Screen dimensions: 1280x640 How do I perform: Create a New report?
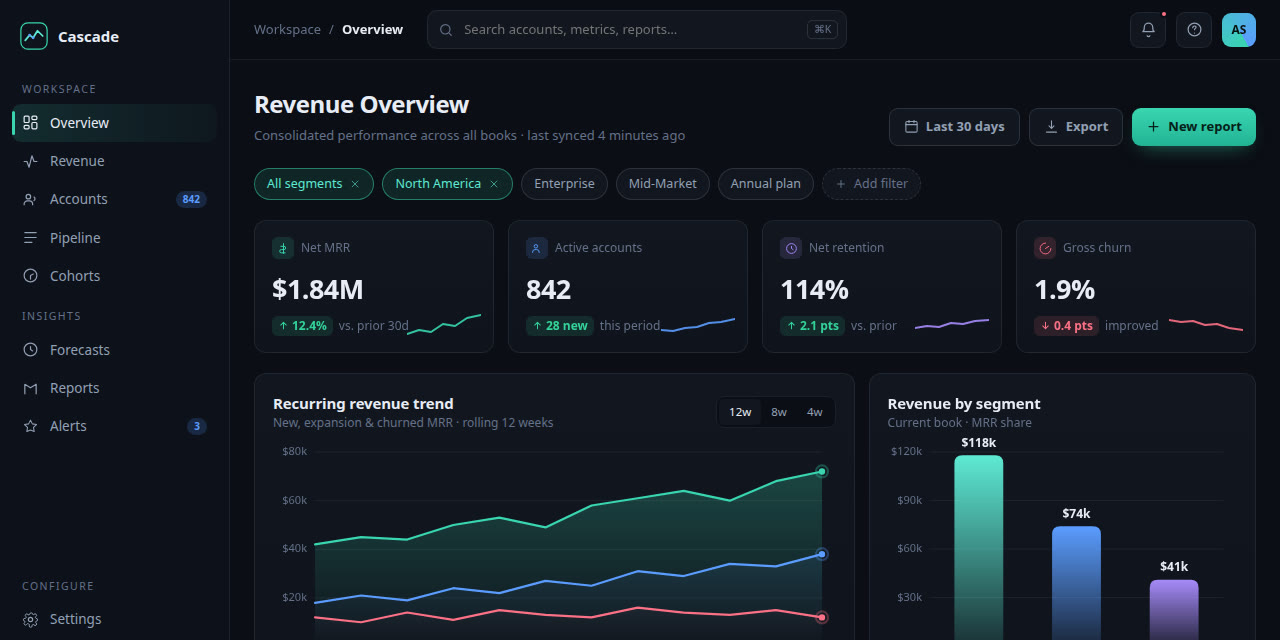(x=1194, y=127)
